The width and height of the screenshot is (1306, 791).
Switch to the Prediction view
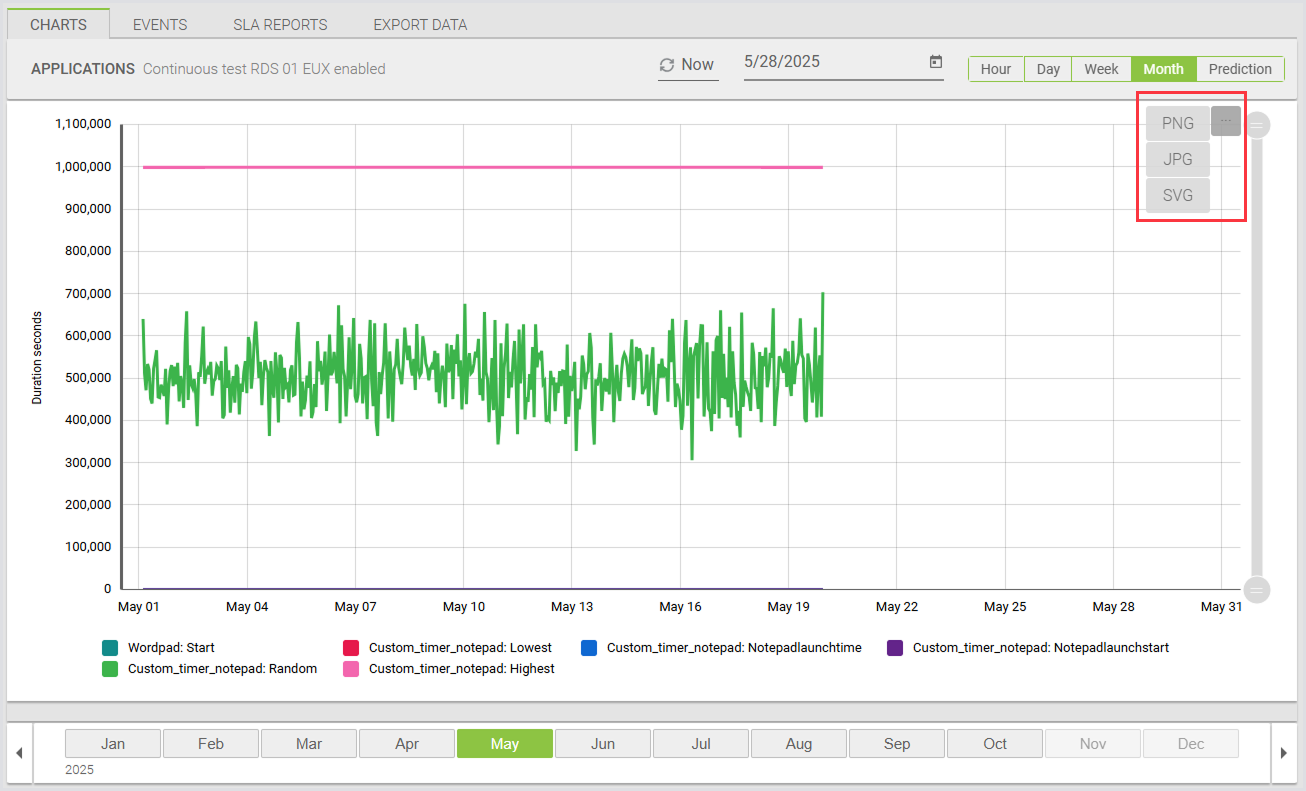coord(1240,69)
